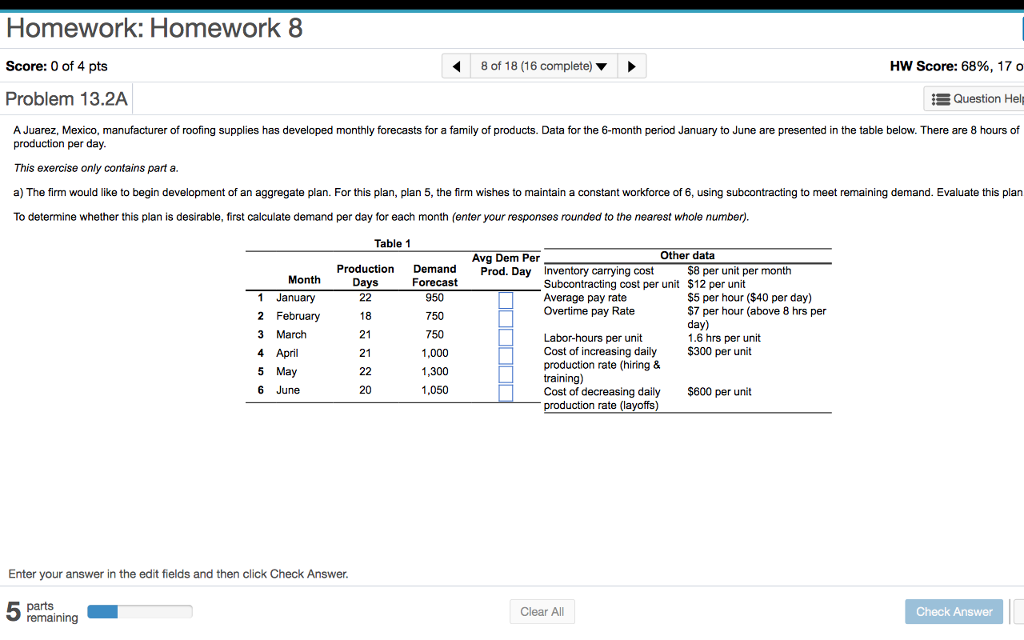Click June's answer entry box
This screenshot has width=1024, height=640.
(x=505, y=393)
